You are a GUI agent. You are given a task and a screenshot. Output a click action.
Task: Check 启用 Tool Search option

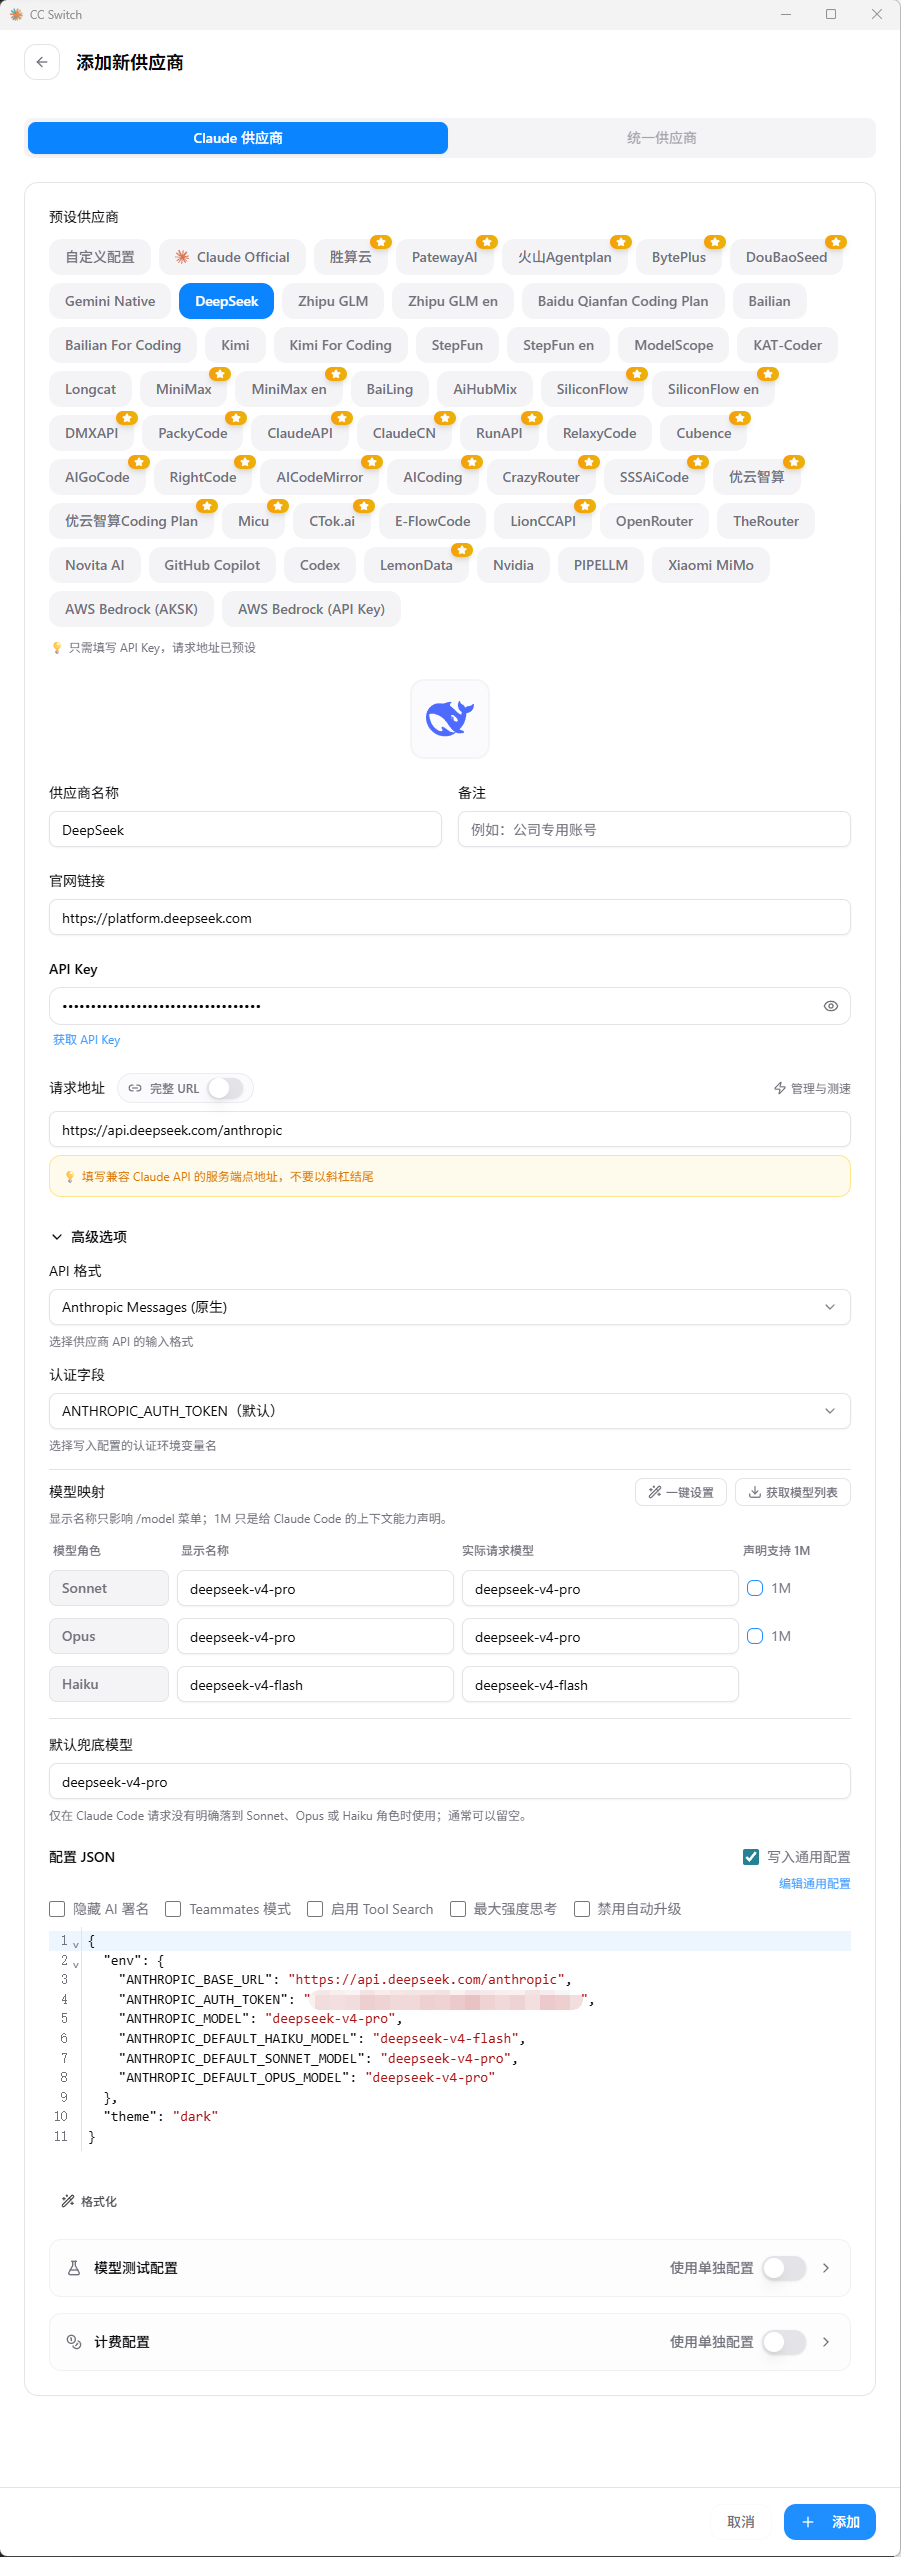tap(315, 1909)
